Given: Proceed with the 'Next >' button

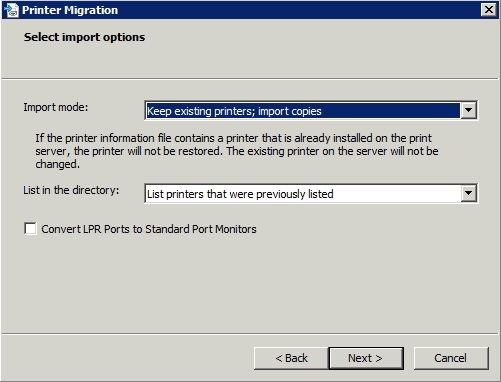Looking at the screenshot, I should coord(366,358).
